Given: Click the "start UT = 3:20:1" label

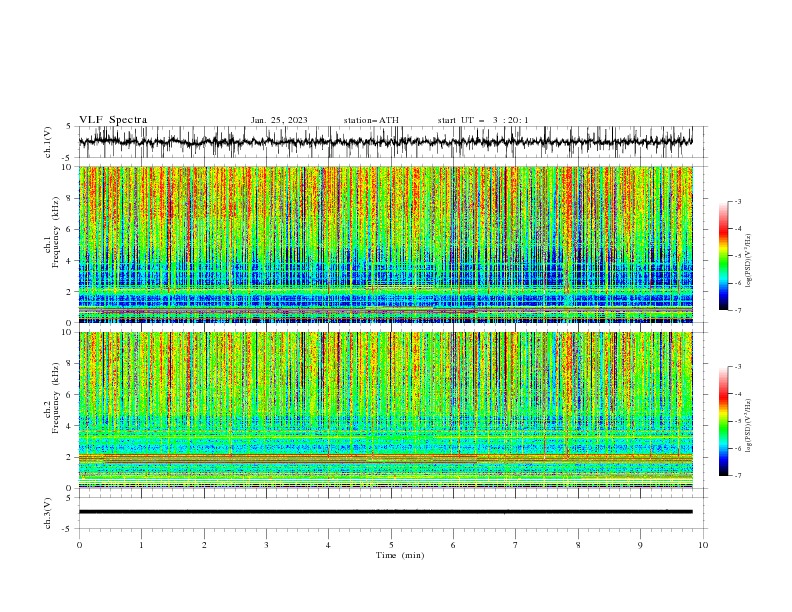Looking at the screenshot, I should 483,120.
